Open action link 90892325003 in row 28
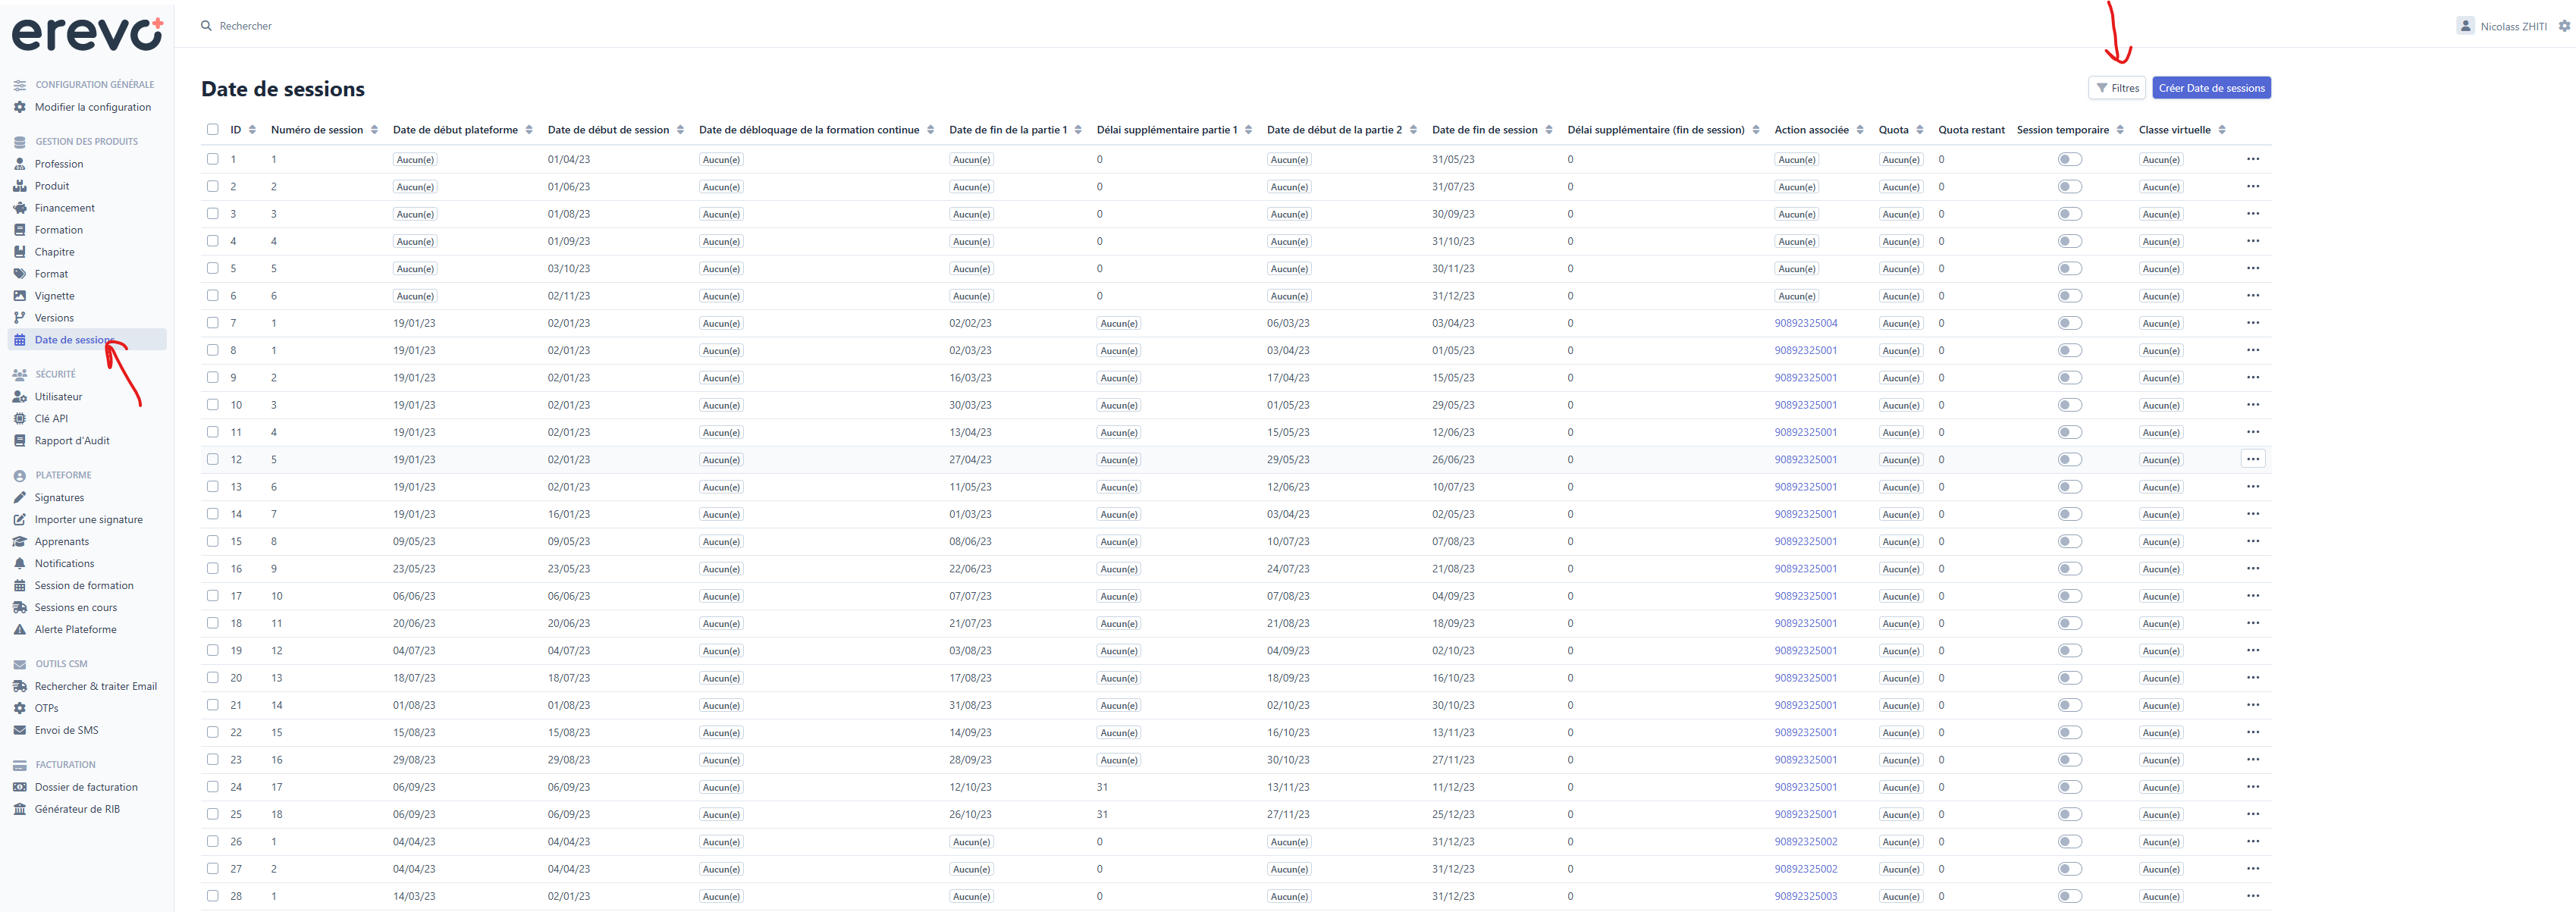The image size is (2576, 912). 1805,896
